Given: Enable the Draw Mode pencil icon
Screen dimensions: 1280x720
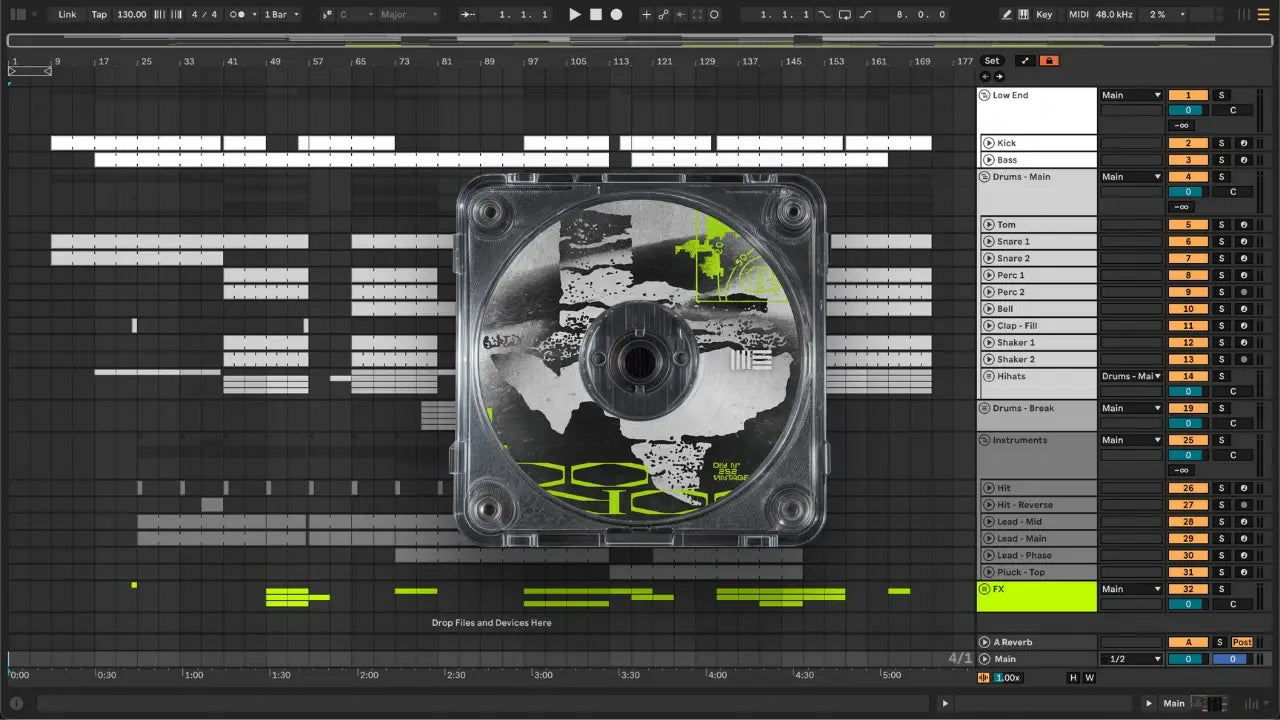Looking at the screenshot, I should point(1007,15).
